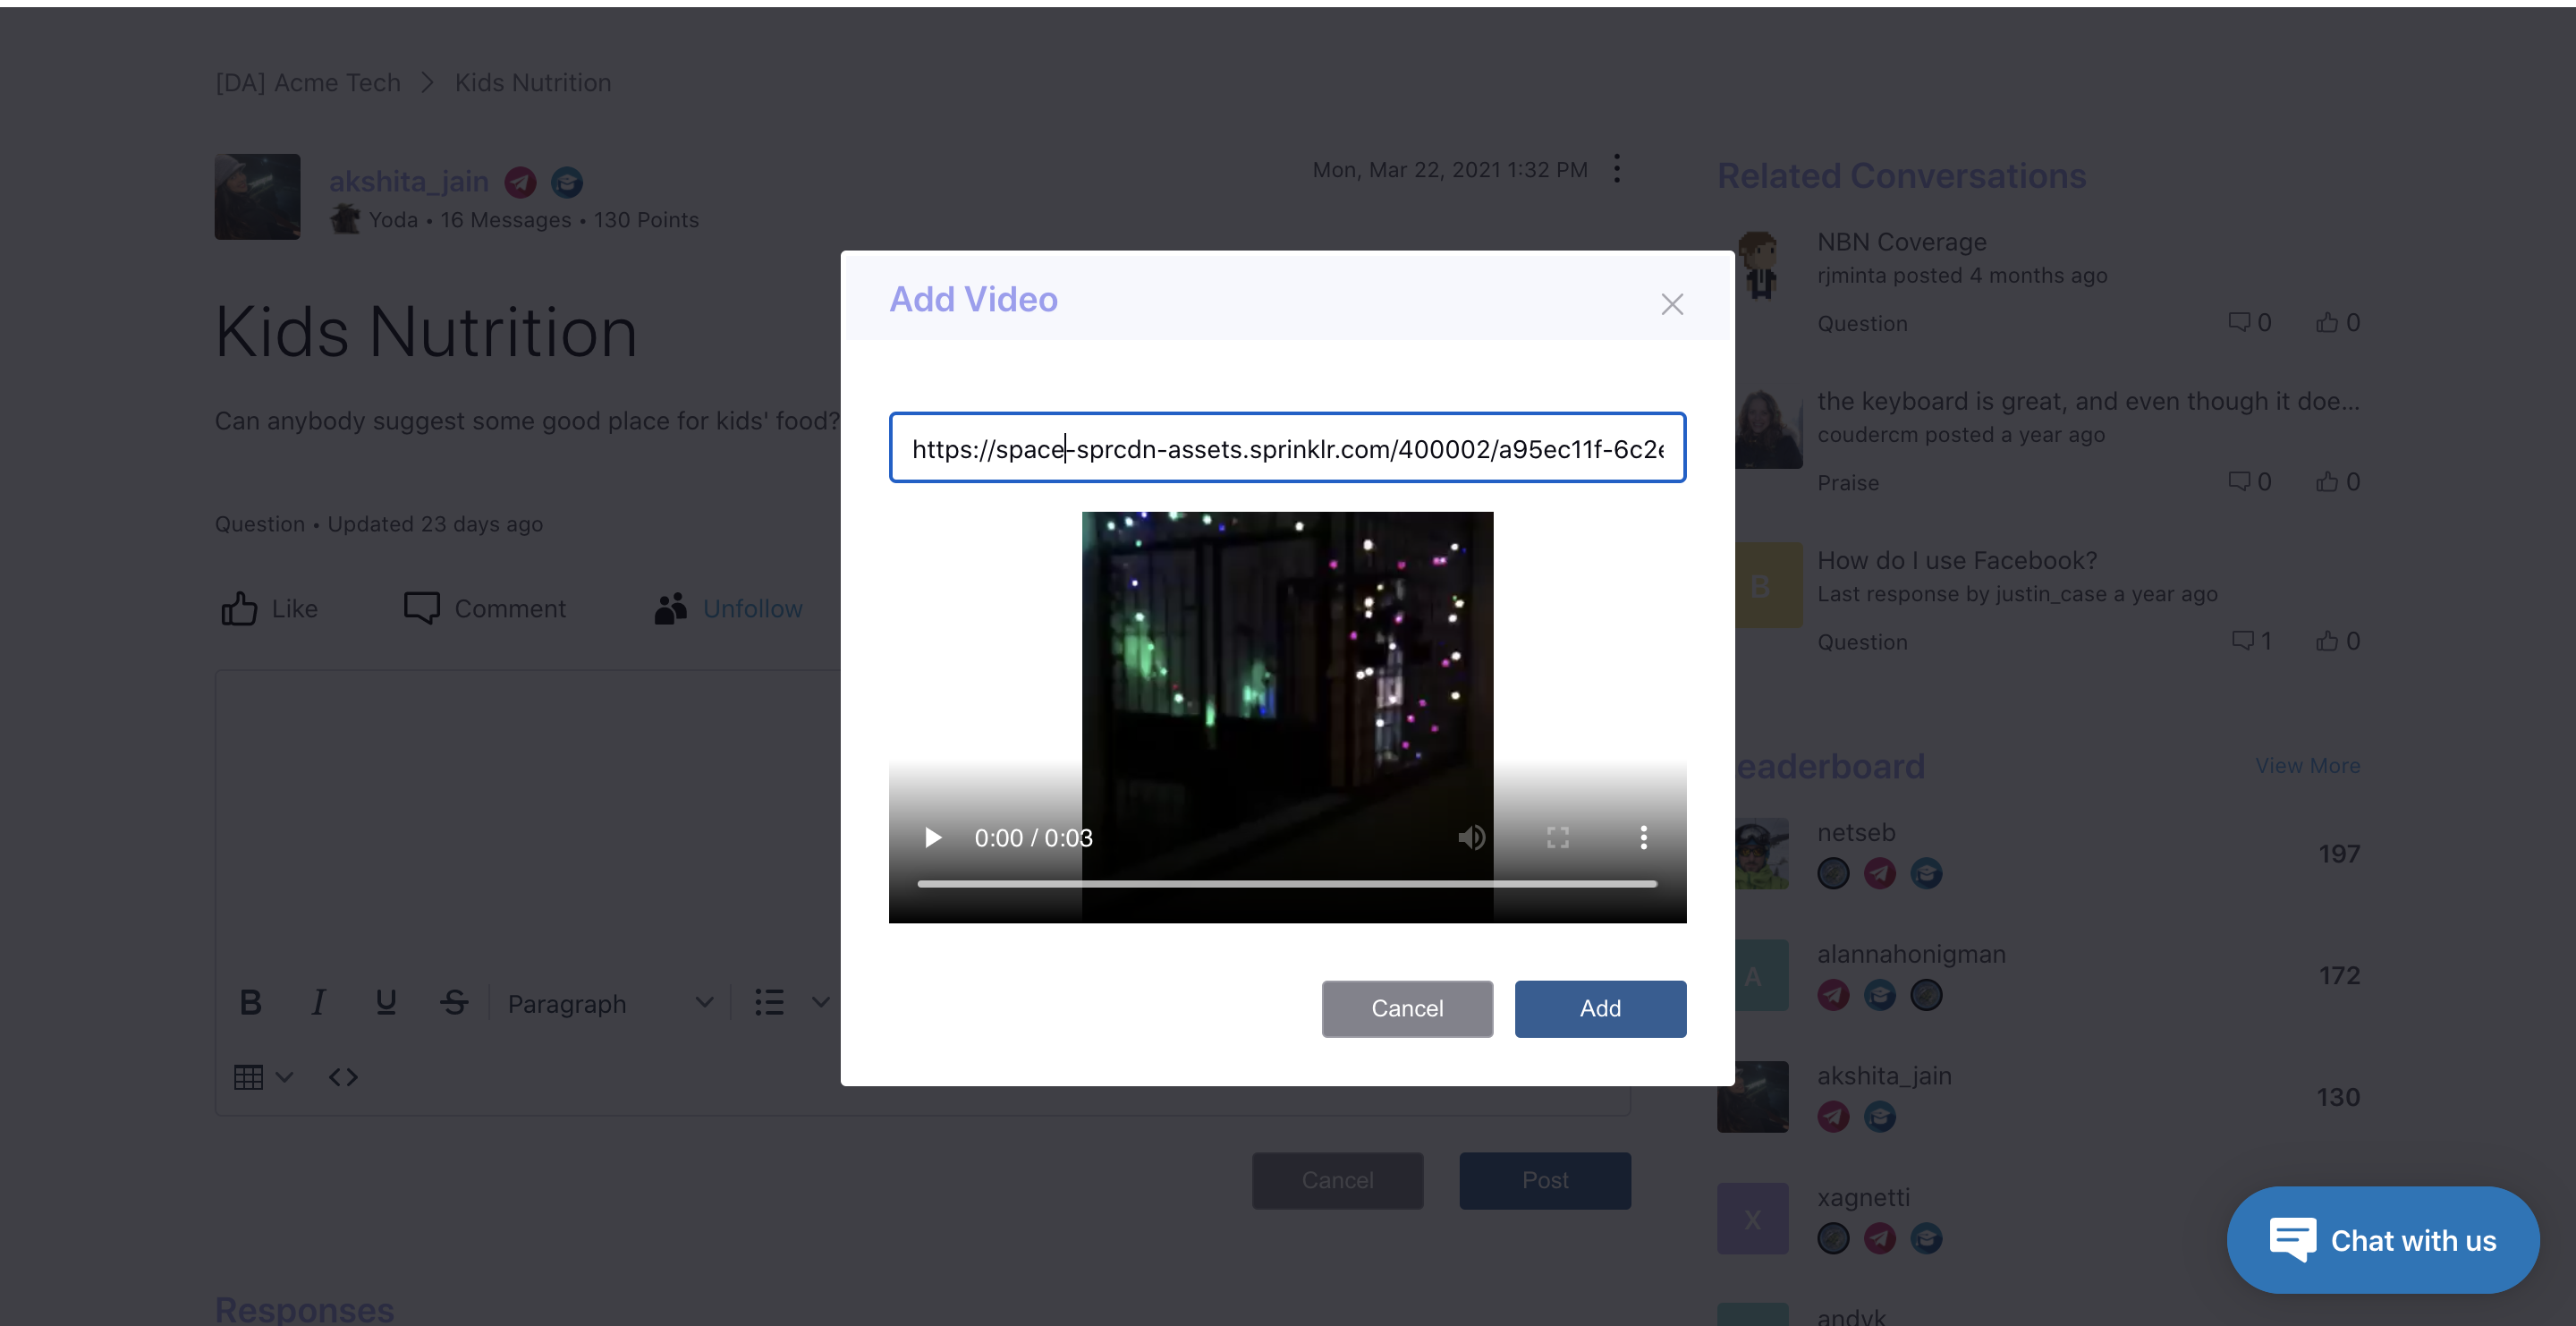Click View More on Leaderboard
The width and height of the screenshot is (2576, 1326).
coord(2307,765)
